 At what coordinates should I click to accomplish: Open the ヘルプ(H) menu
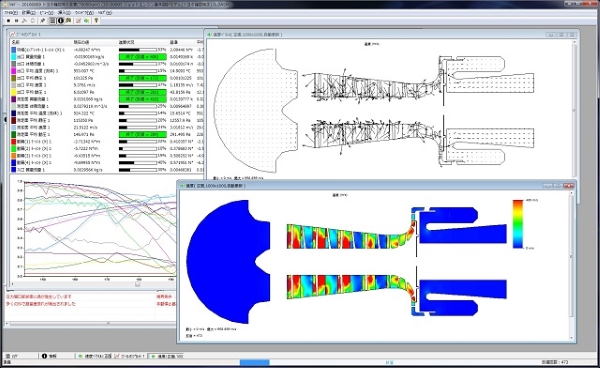[105, 13]
